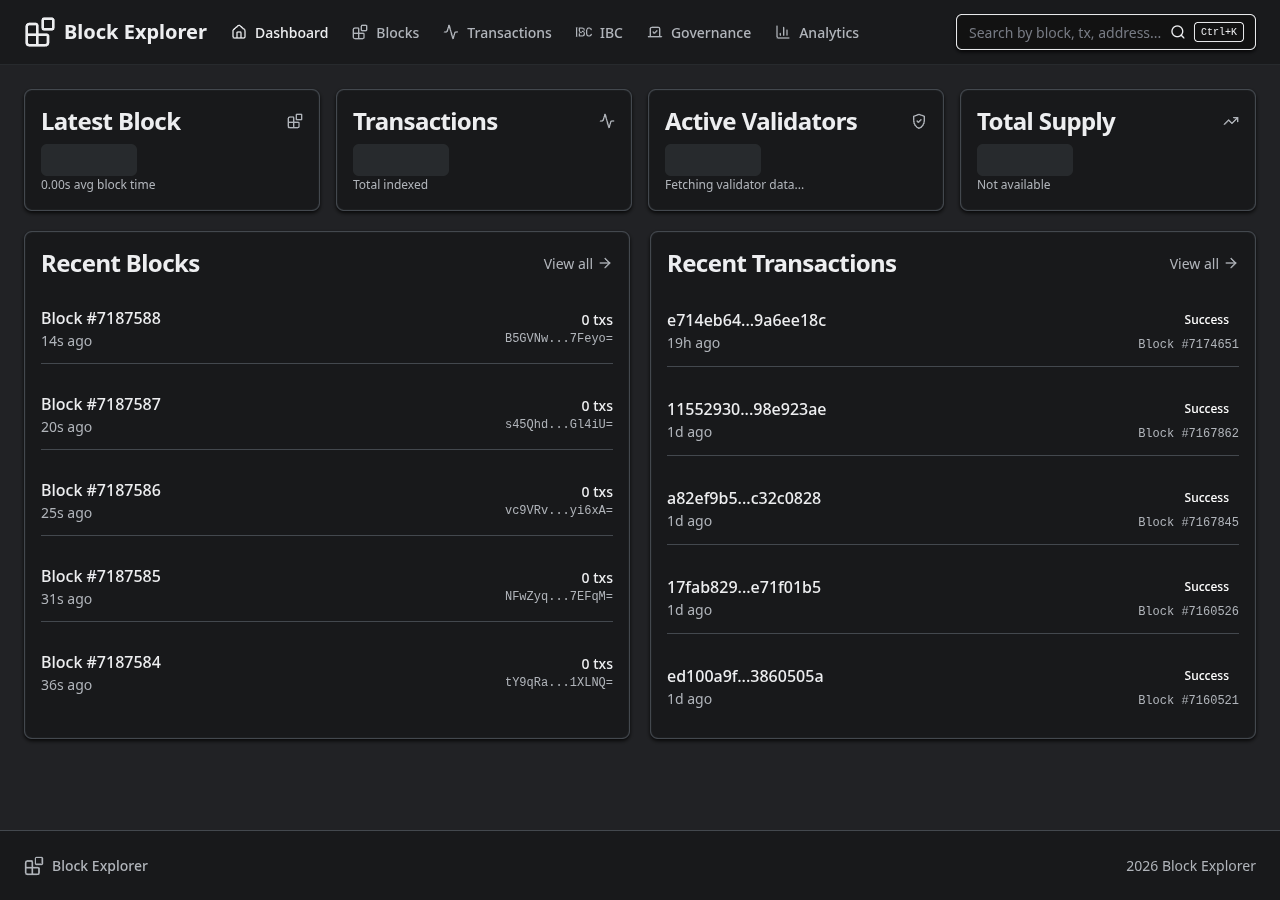Click the Latest Block card title

coord(111,121)
